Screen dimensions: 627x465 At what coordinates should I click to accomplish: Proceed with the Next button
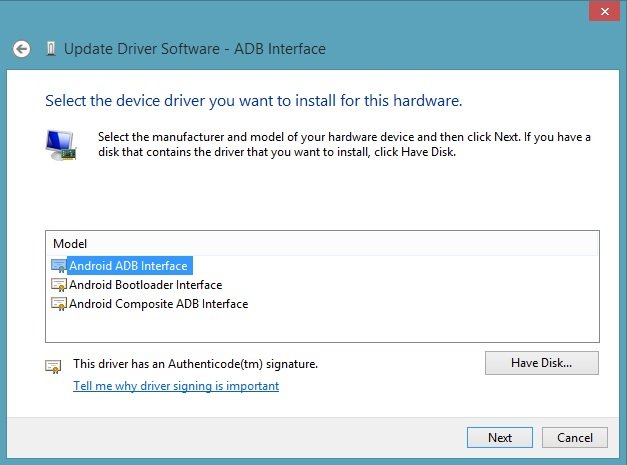(500, 437)
